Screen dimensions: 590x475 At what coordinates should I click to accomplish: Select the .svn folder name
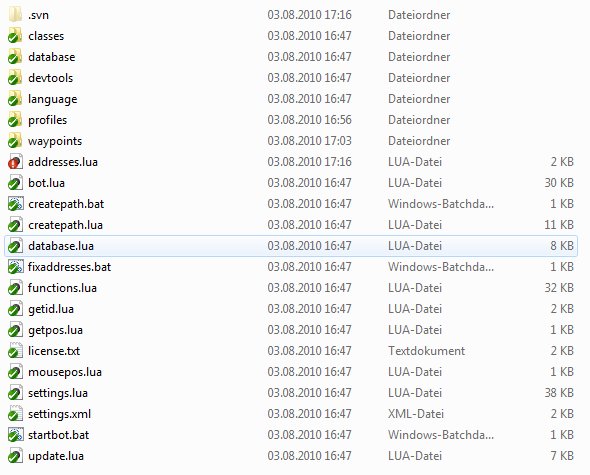click(x=38, y=15)
